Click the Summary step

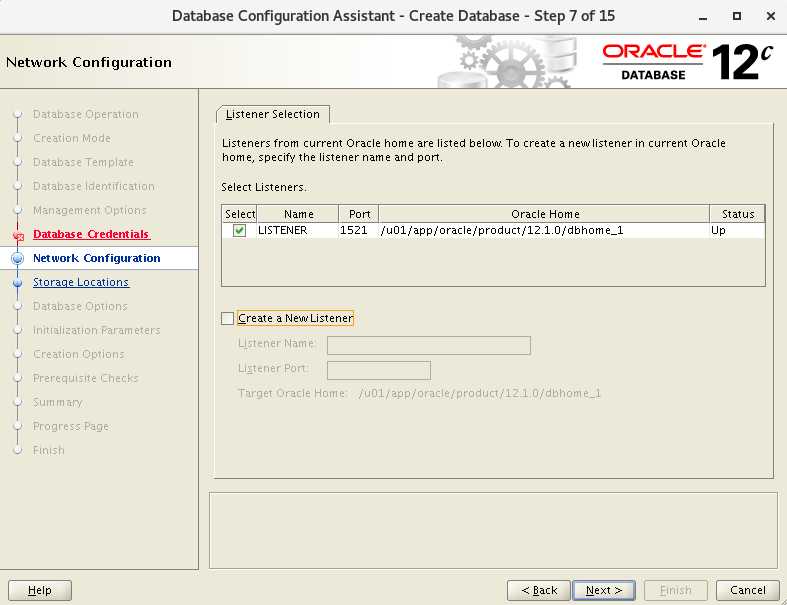tap(58, 402)
